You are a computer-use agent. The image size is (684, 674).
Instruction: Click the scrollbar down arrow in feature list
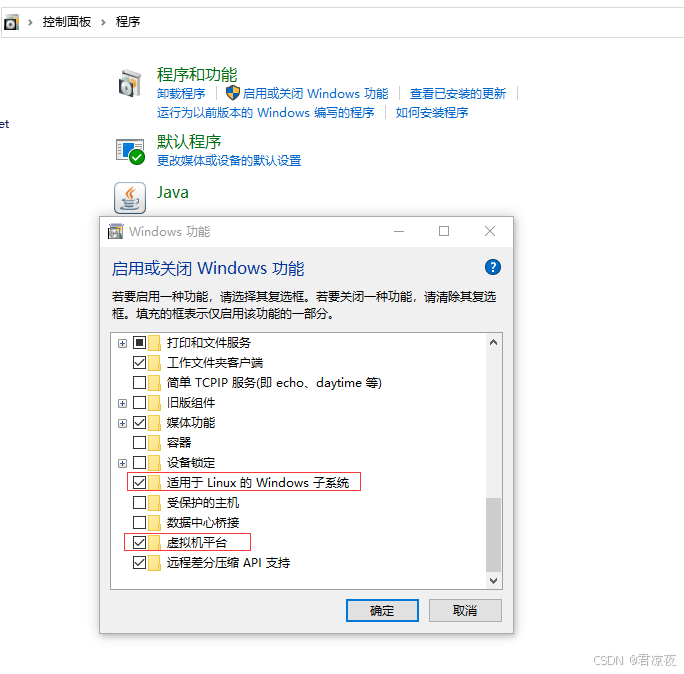click(x=493, y=580)
